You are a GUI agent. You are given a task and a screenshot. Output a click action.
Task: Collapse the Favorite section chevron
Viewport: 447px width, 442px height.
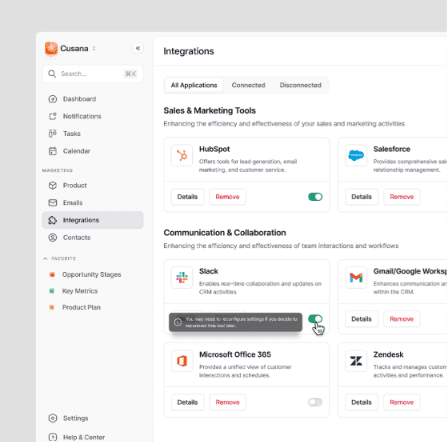coord(45,258)
